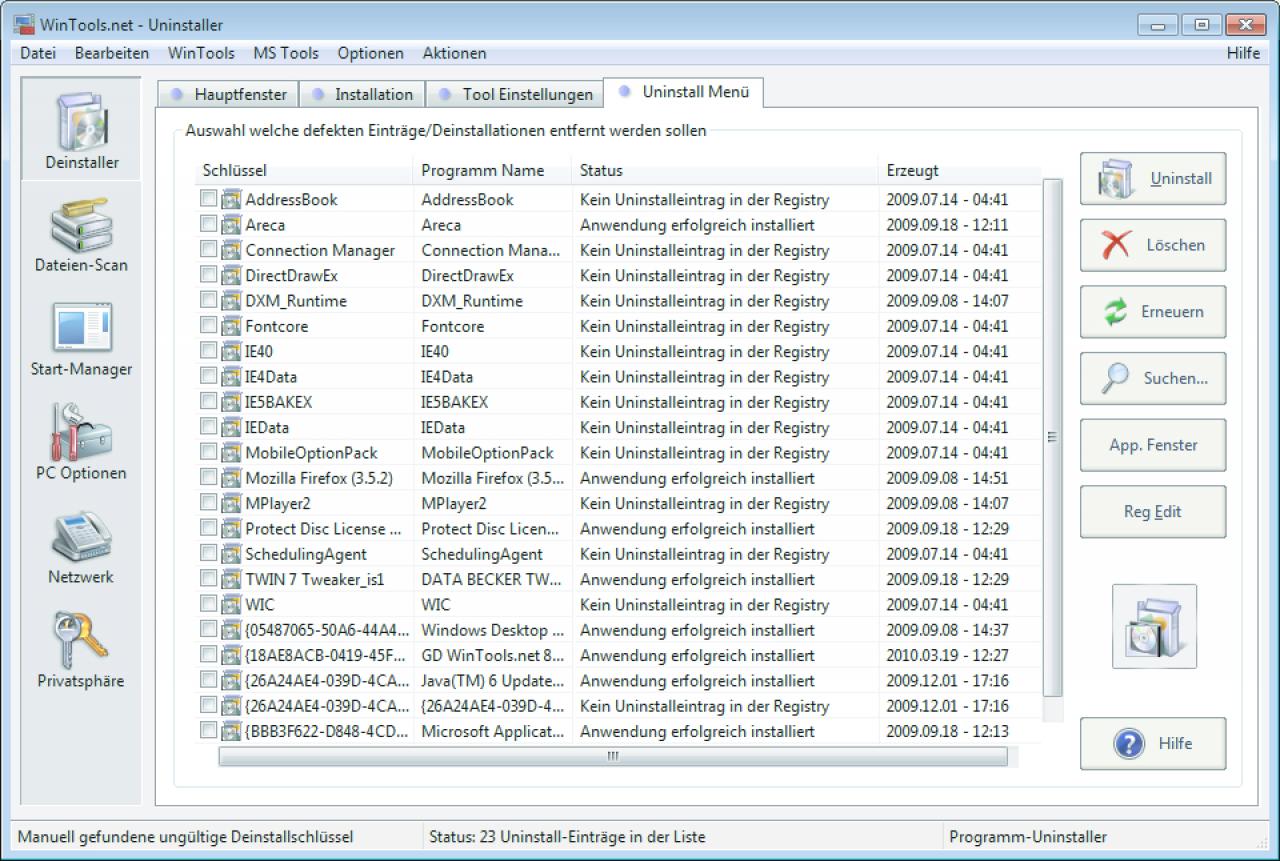Image resolution: width=1280 pixels, height=861 pixels.
Task: Tick the DirectDrawEx checkbox
Action: (x=208, y=275)
